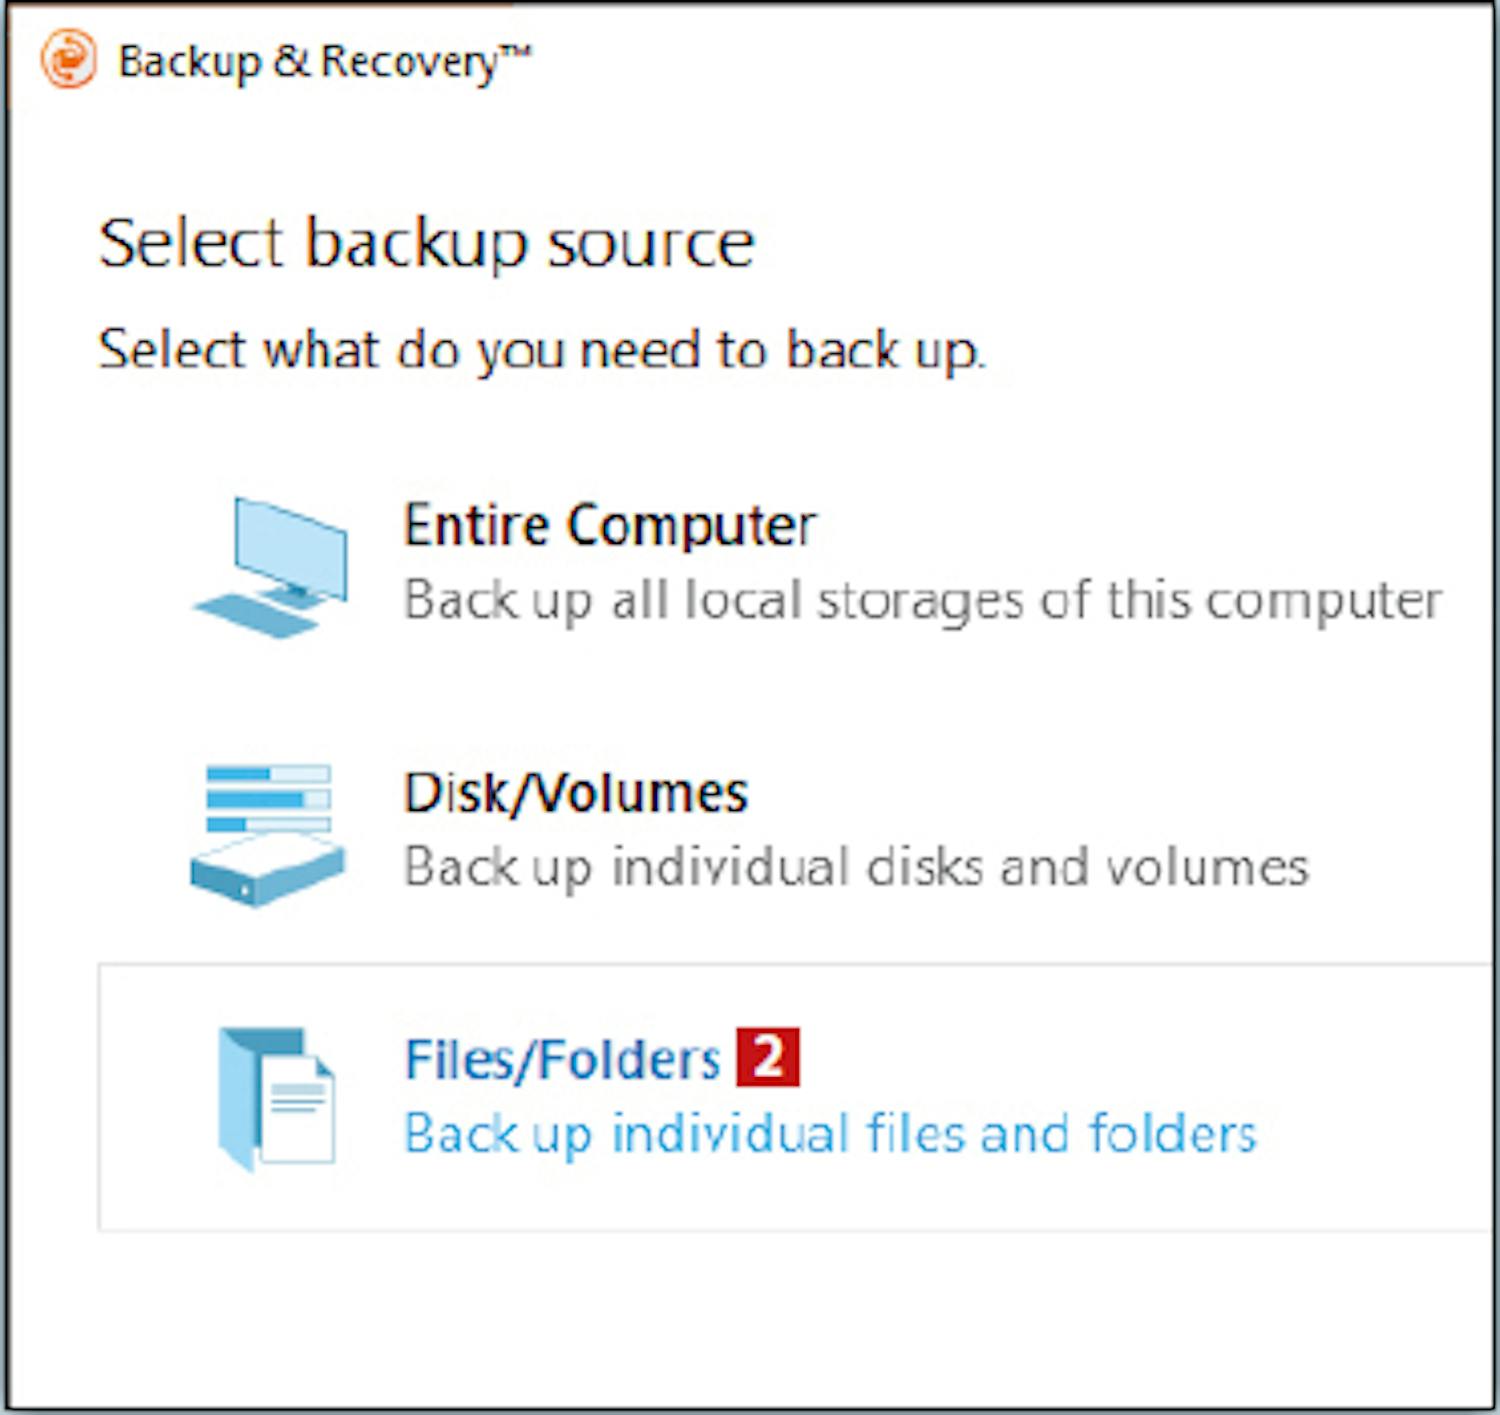Click the blank area below Files/Folders option

[750, 1320]
